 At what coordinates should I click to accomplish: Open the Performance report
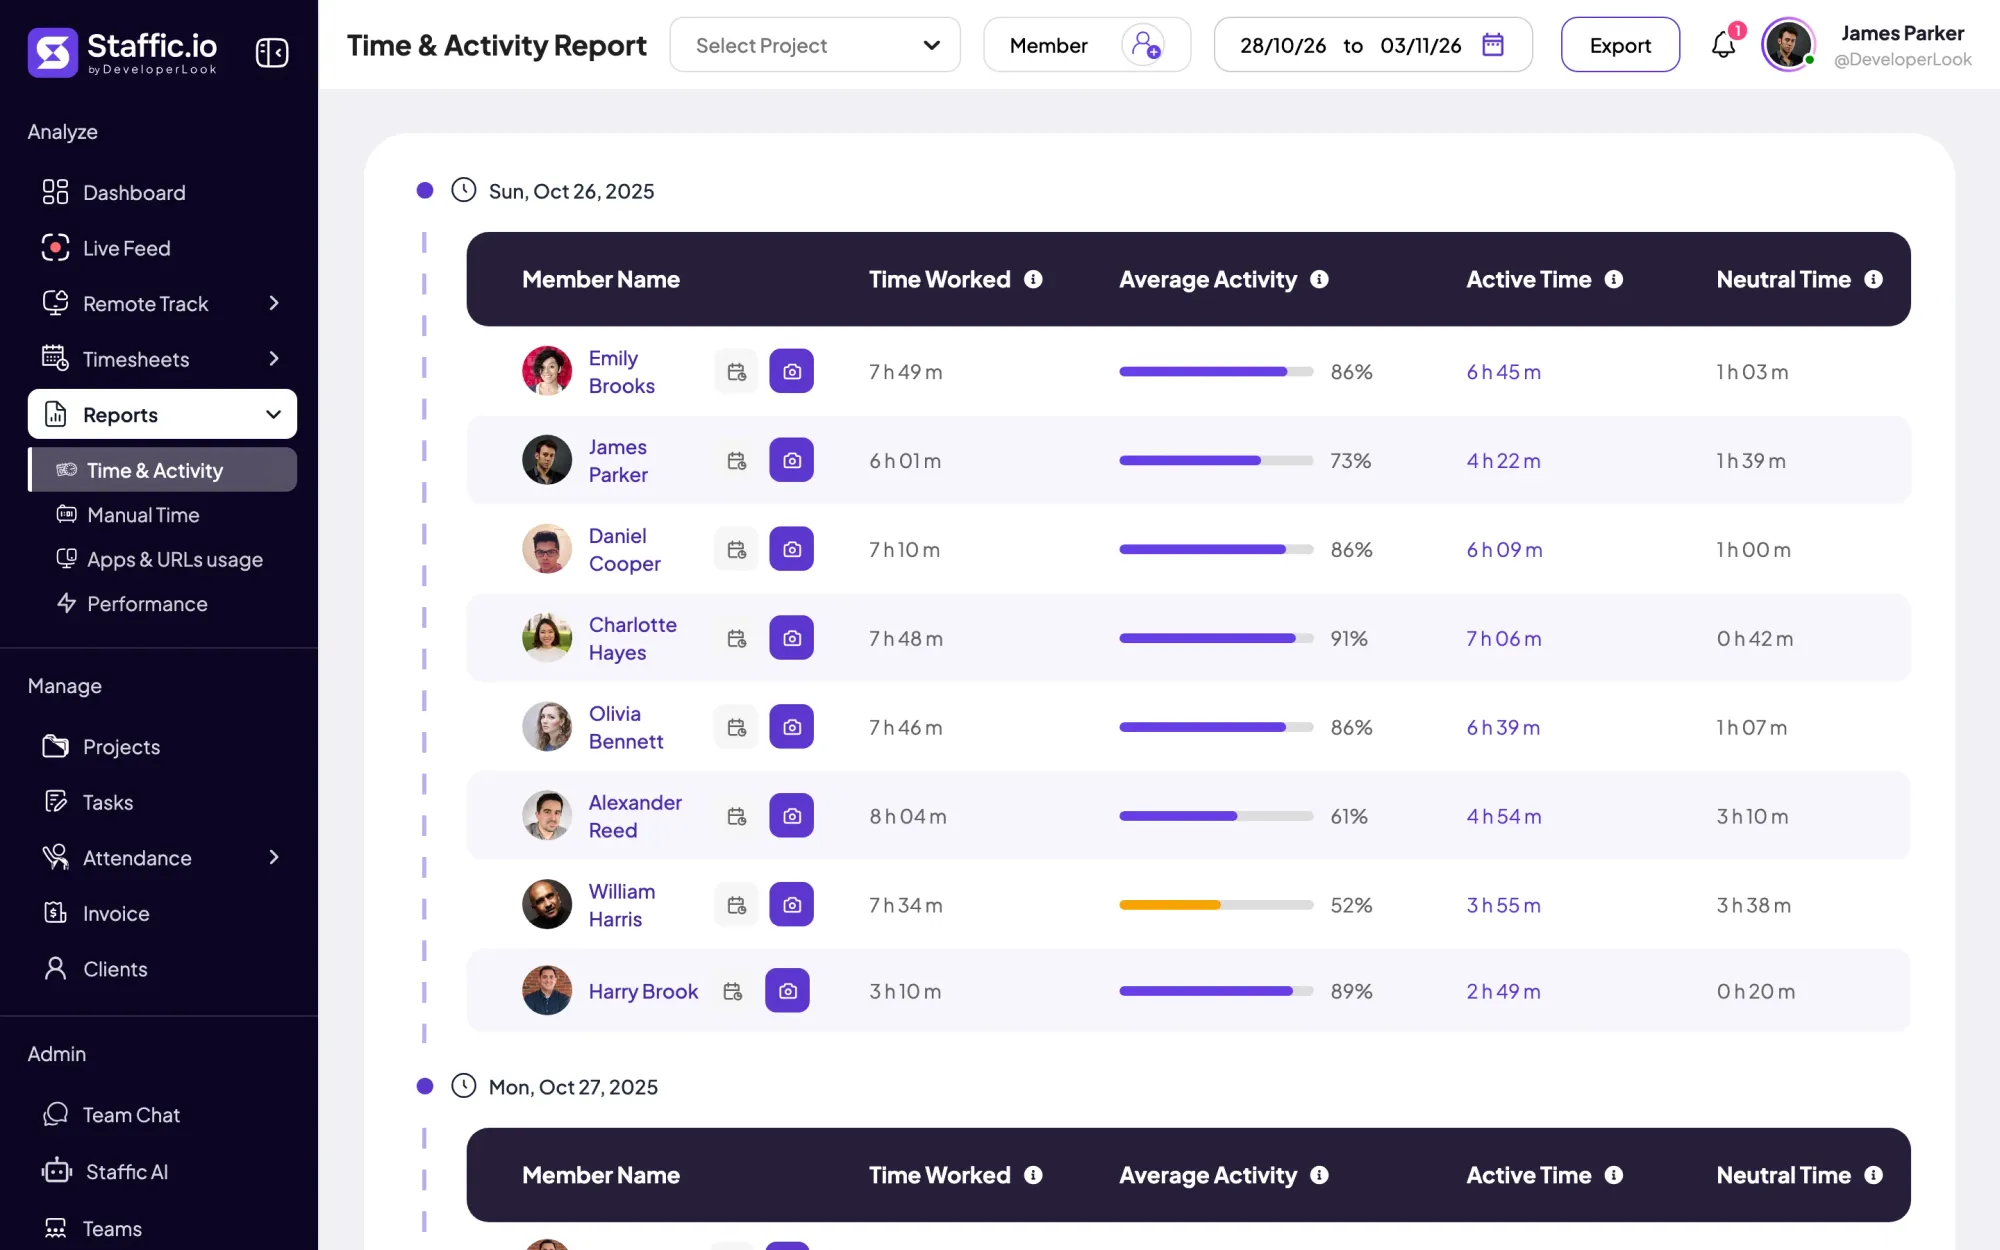[x=147, y=603]
